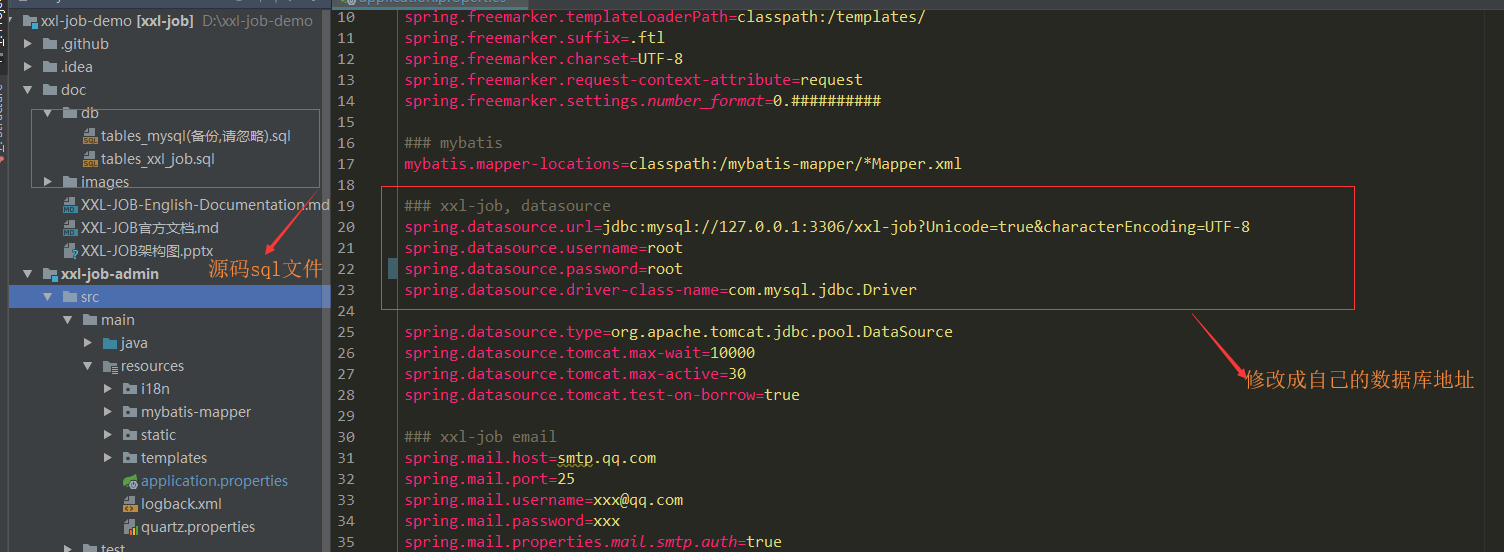Screen dimensions: 1504x552
Task: Select the mybatis-mapper folder name
Action: pos(196,412)
